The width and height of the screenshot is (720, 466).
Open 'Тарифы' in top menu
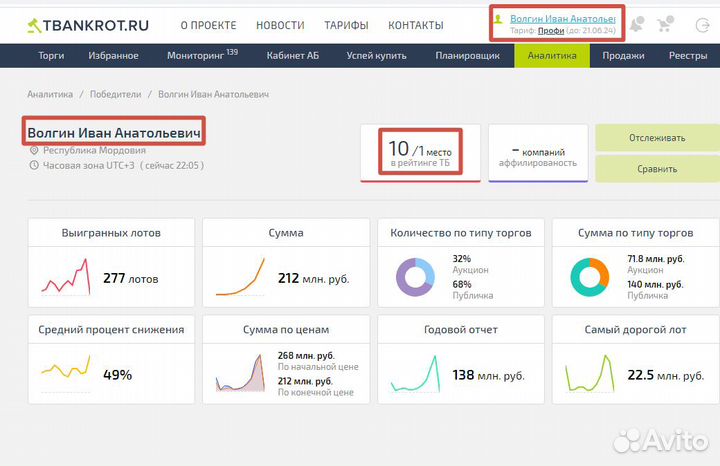point(347,25)
